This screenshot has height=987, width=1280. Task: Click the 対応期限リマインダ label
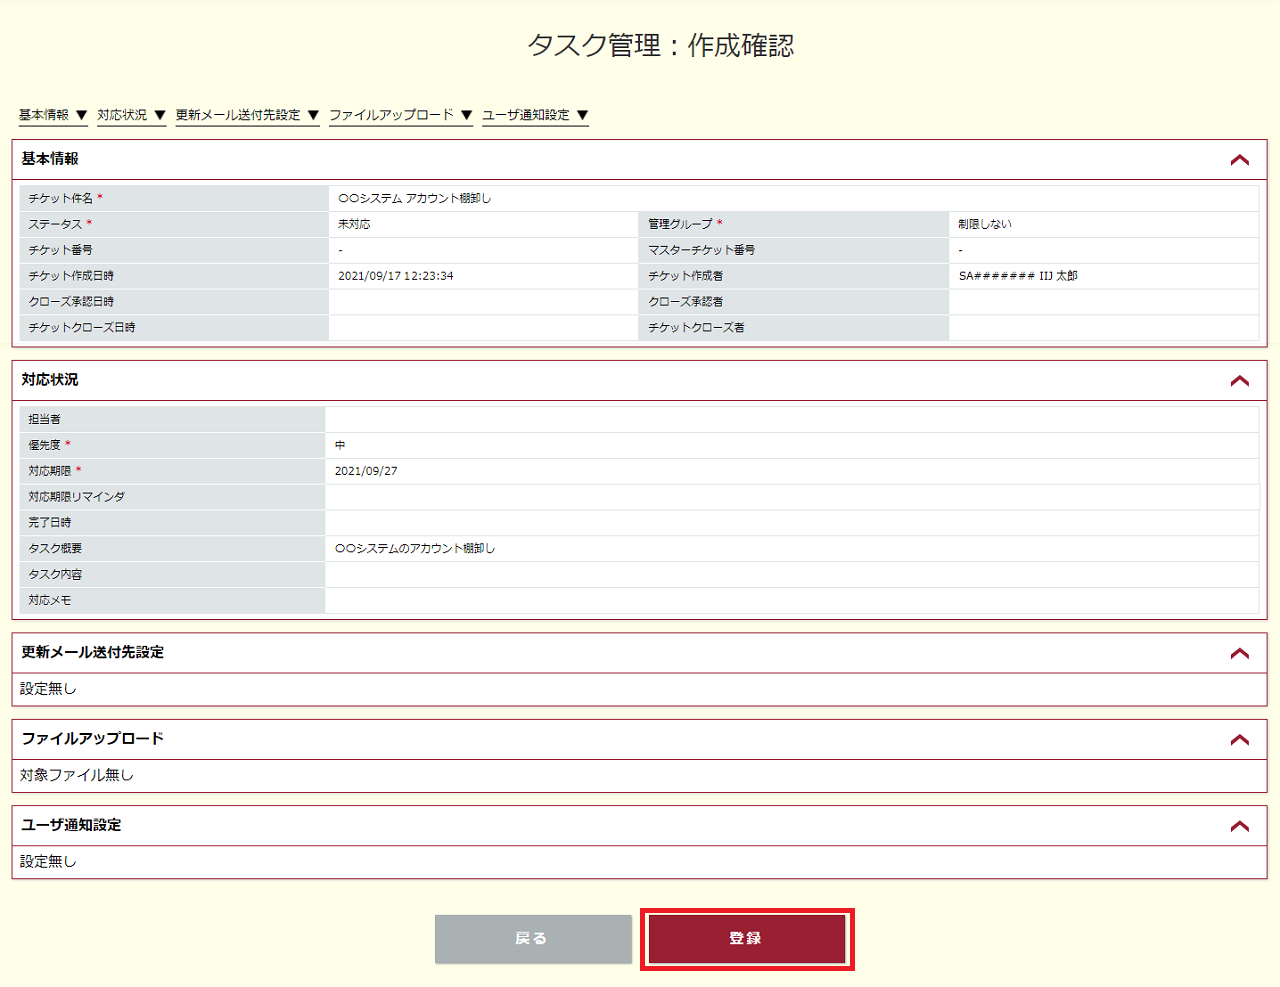(77, 497)
